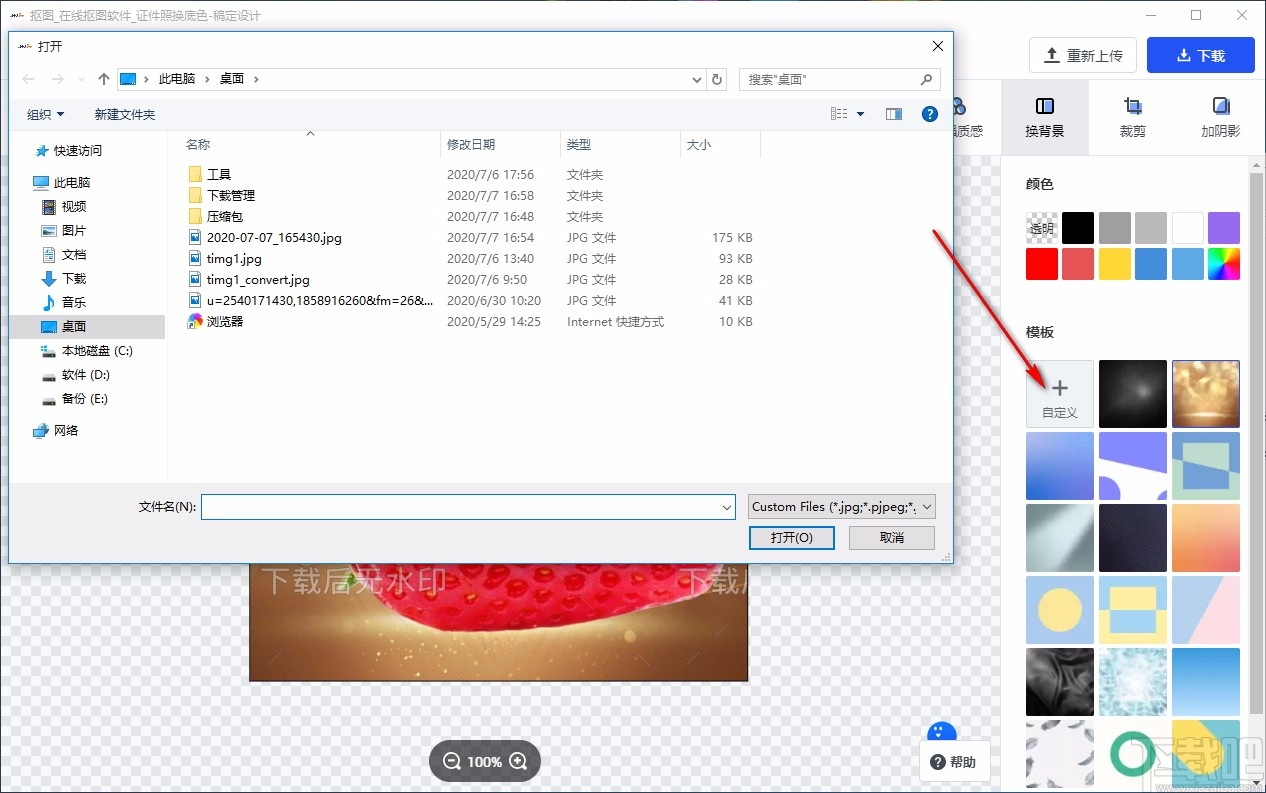Select the 浏览器 shortcut file
This screenshot has width=1266, height=793.
[225, 321]
